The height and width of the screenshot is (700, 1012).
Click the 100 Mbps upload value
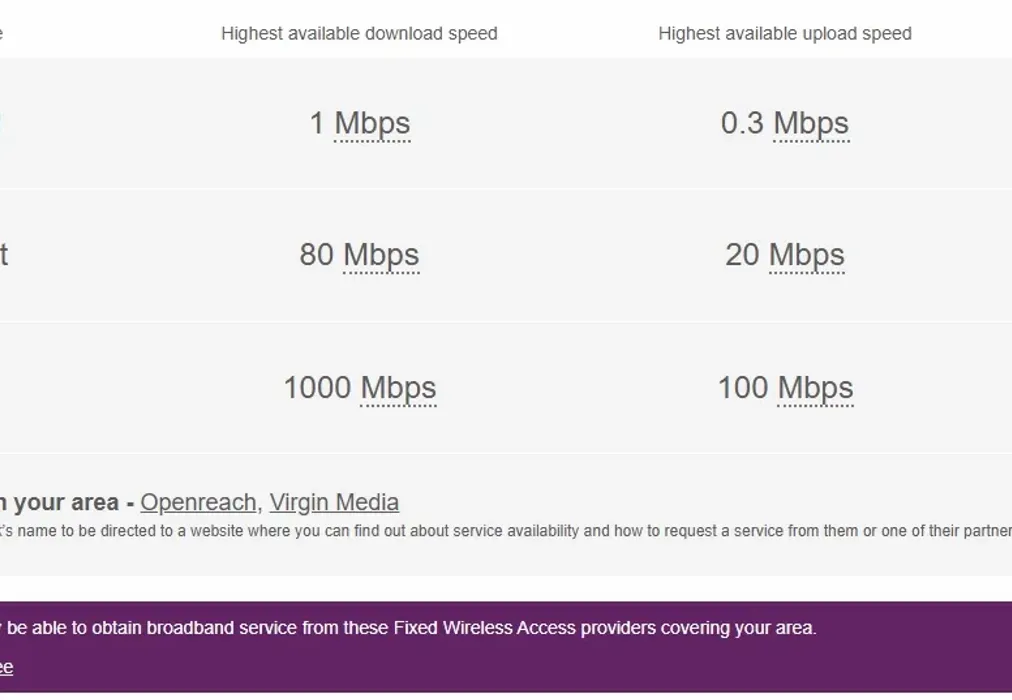785,387
